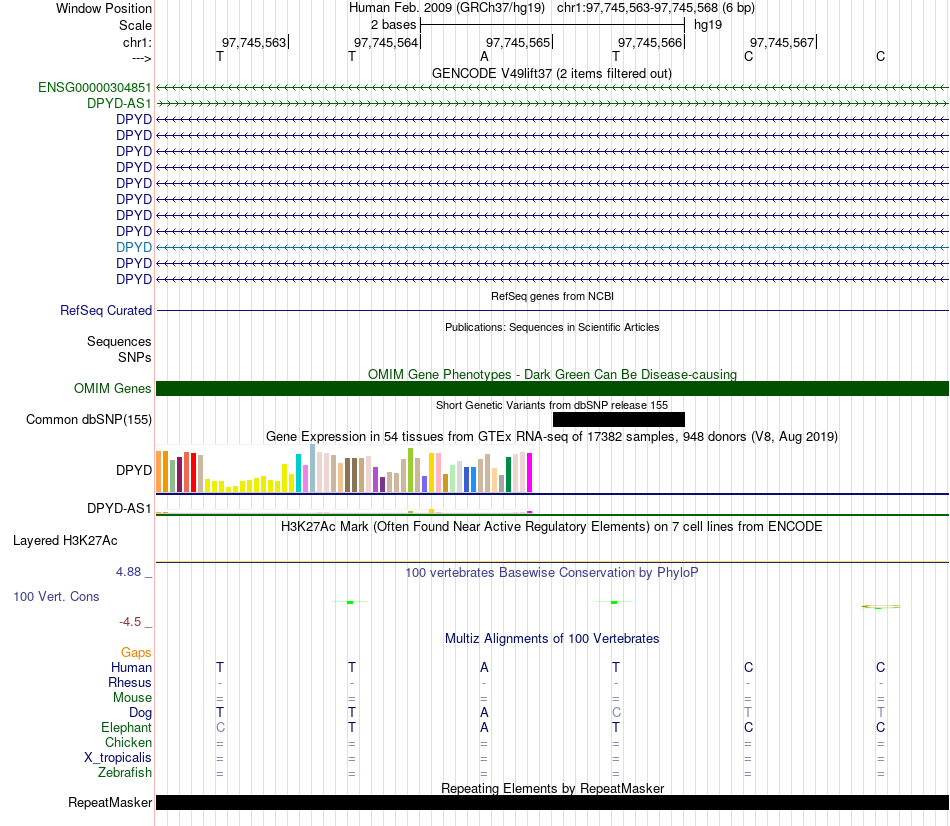Click the OMIM Genes label
Screen dimensions: 950x826
click(112, 388)
